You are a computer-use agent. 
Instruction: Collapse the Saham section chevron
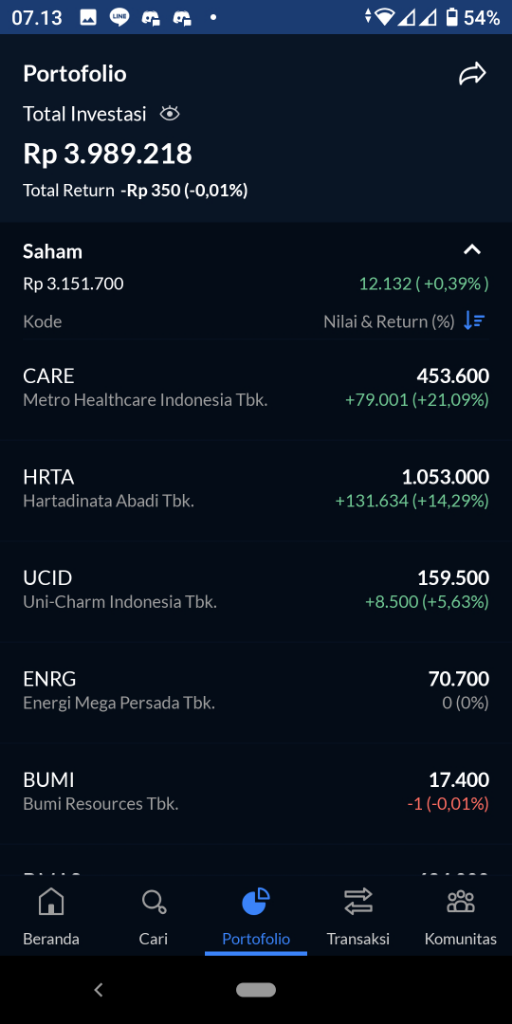click(472, 249)
